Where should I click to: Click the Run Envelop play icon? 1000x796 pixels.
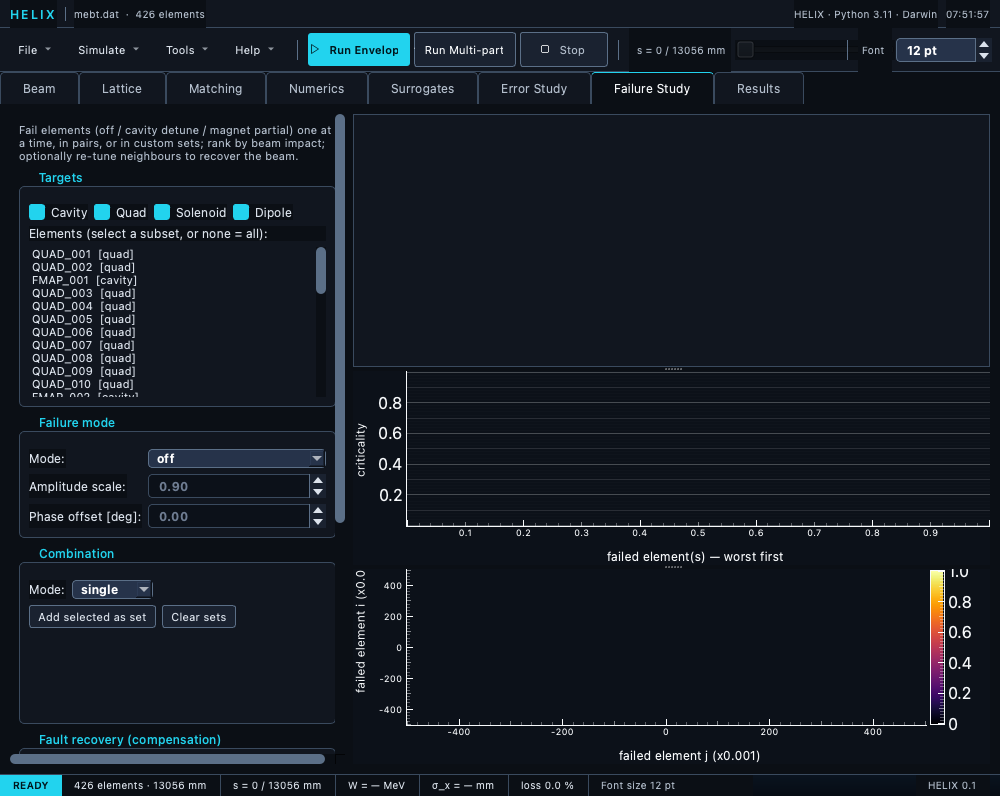[x=315, y=49]
